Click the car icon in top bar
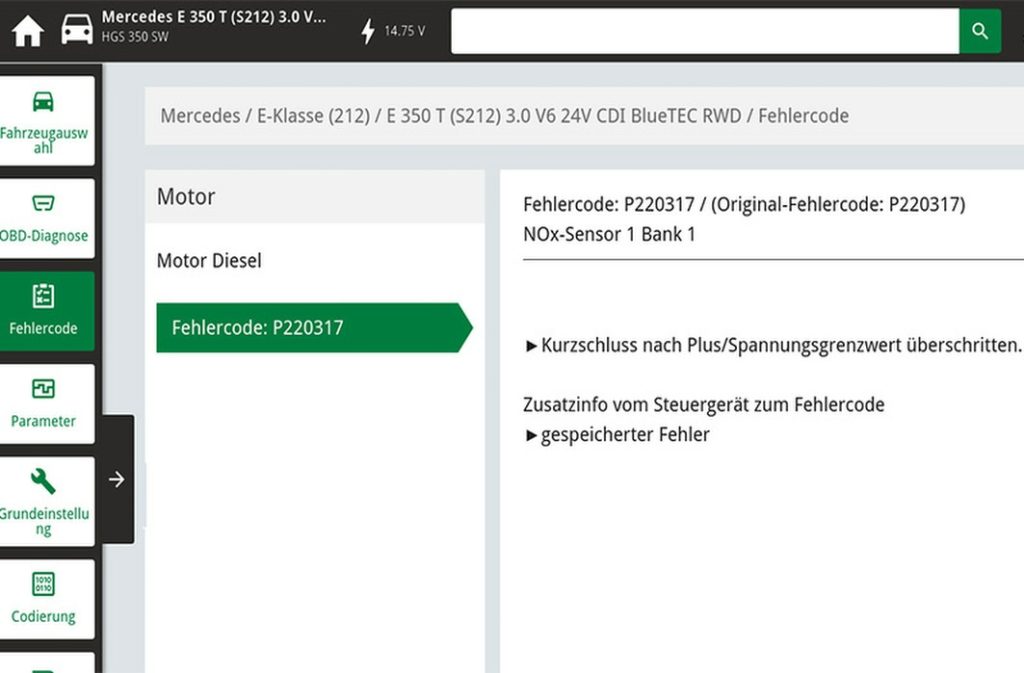The height and width of the screenshot is (673, 1024). click(77, 31)
